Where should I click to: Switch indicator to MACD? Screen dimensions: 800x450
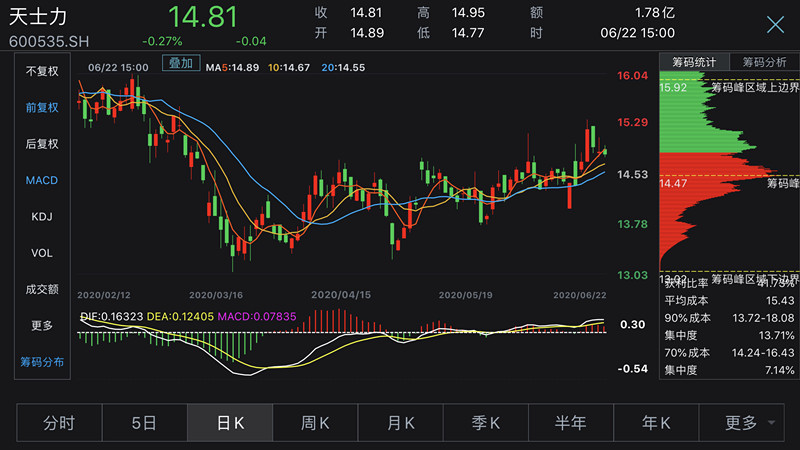[42, 180]
